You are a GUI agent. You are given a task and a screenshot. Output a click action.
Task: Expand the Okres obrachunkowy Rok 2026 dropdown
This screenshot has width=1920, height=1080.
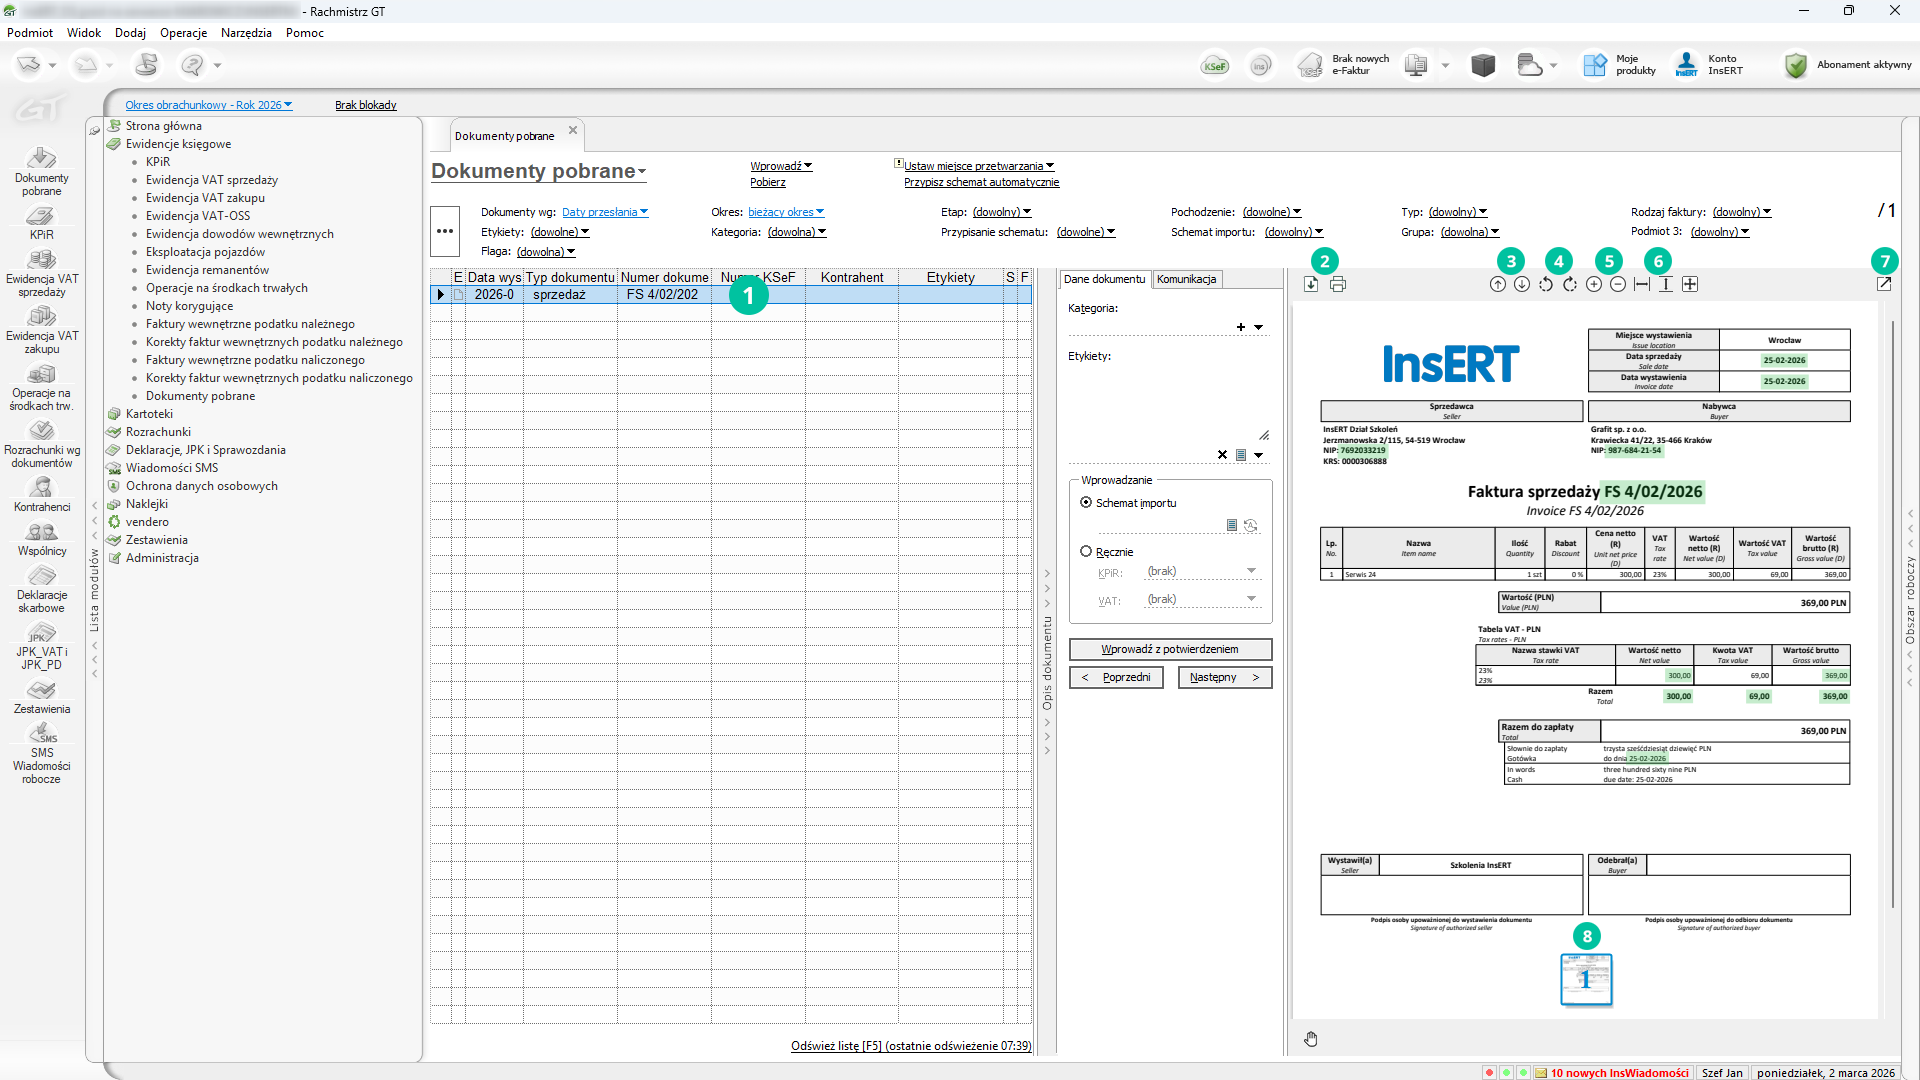pos(209,105)
